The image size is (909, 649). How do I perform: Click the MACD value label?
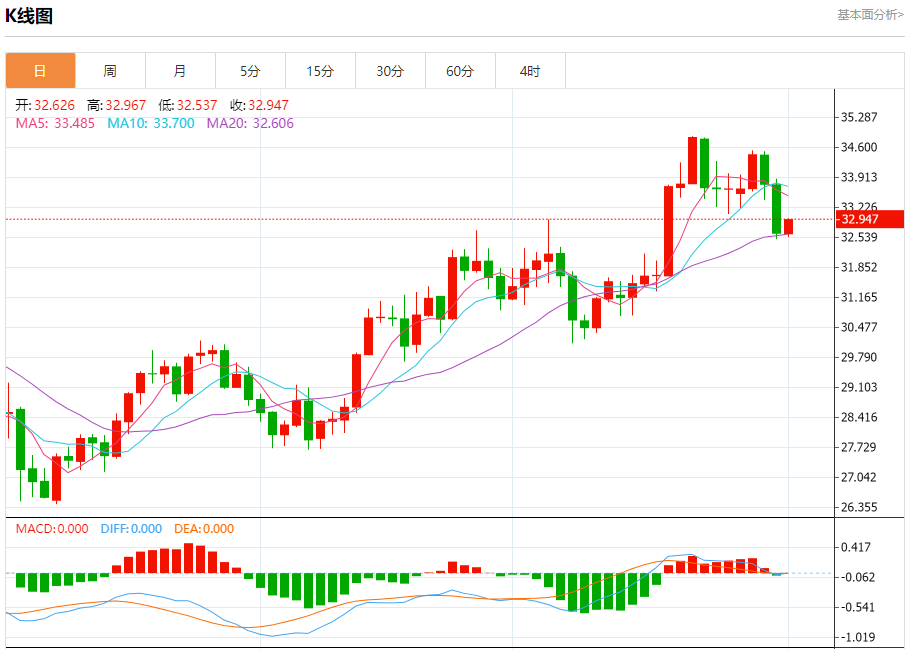(52, 528)
